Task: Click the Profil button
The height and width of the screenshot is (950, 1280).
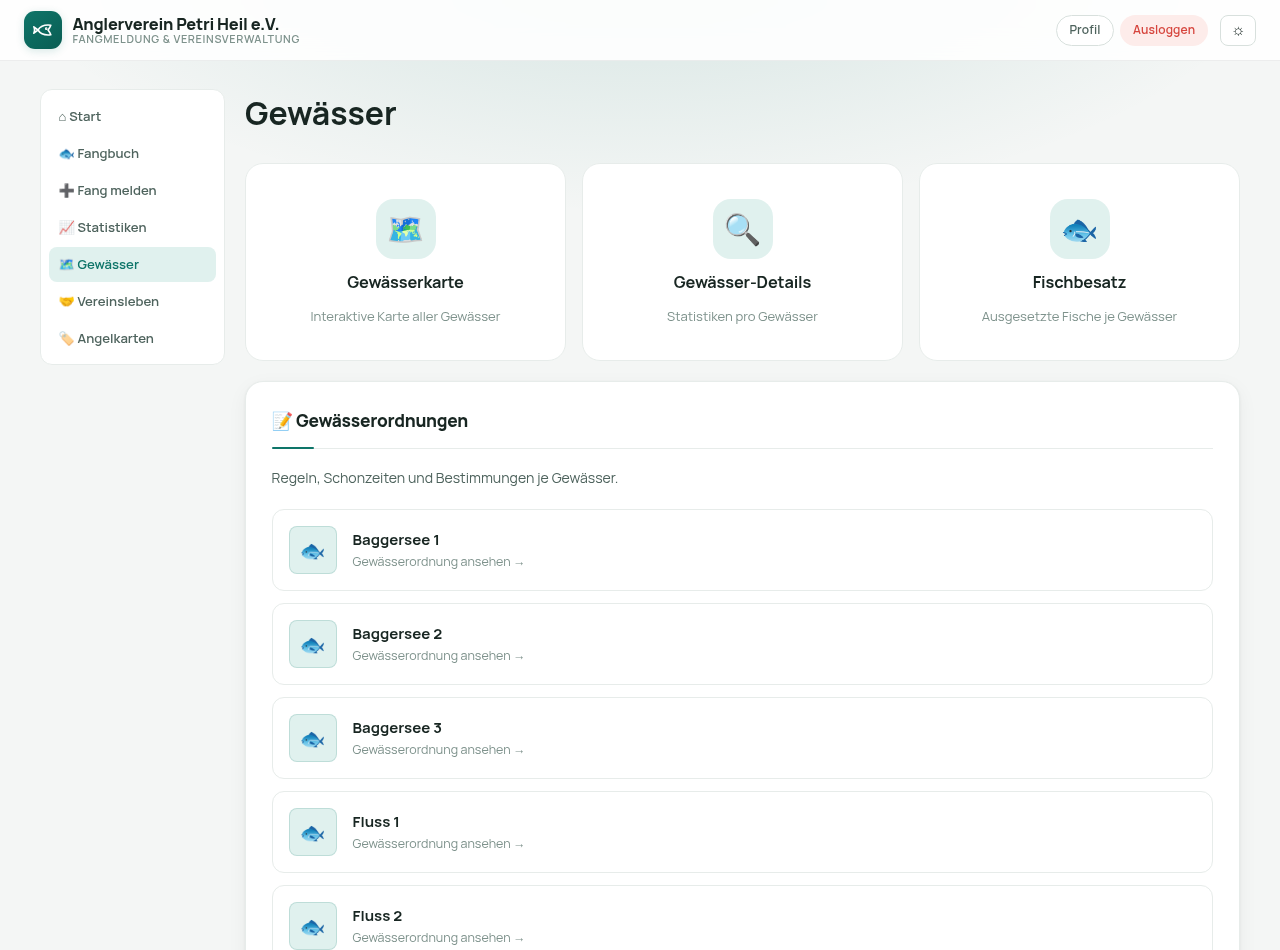Action: point(1085,30)
